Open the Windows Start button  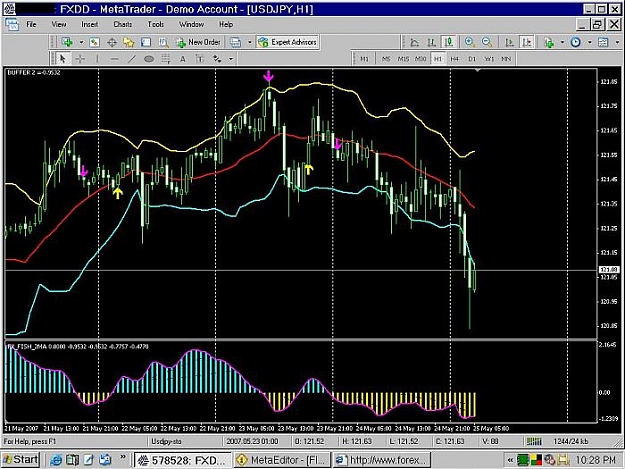point(21,460)
